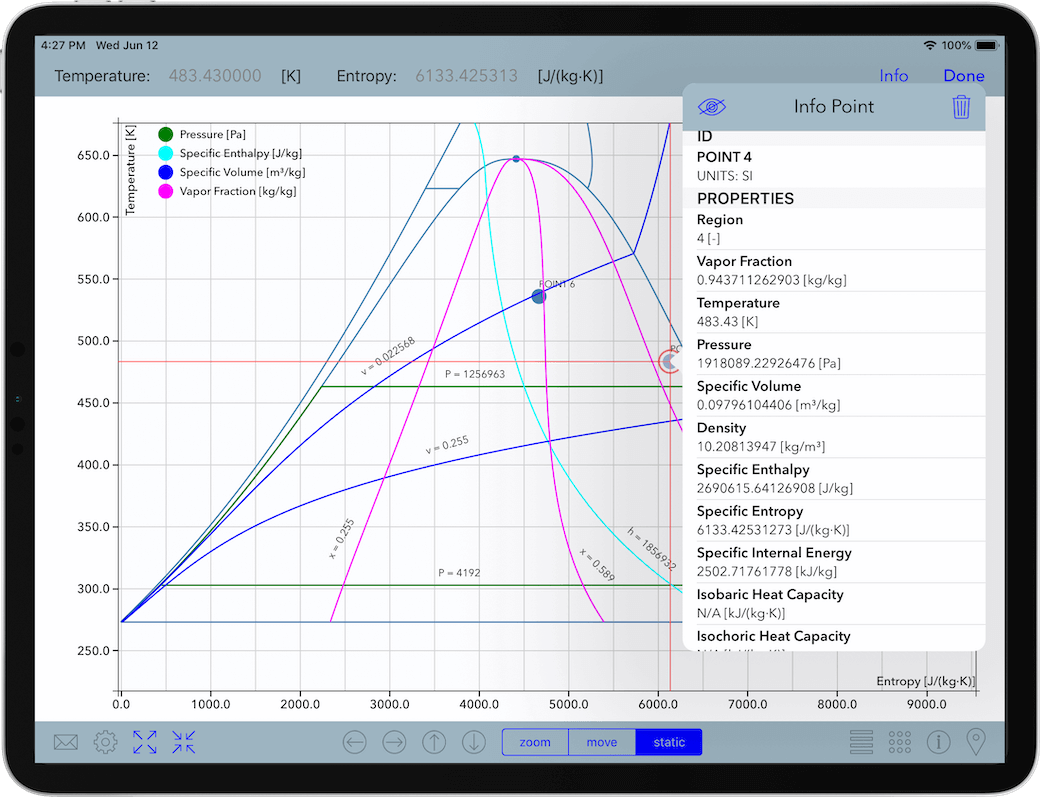Select the Temperature value field
Screen dimensions: 1040x797
[x=215, y=76]
